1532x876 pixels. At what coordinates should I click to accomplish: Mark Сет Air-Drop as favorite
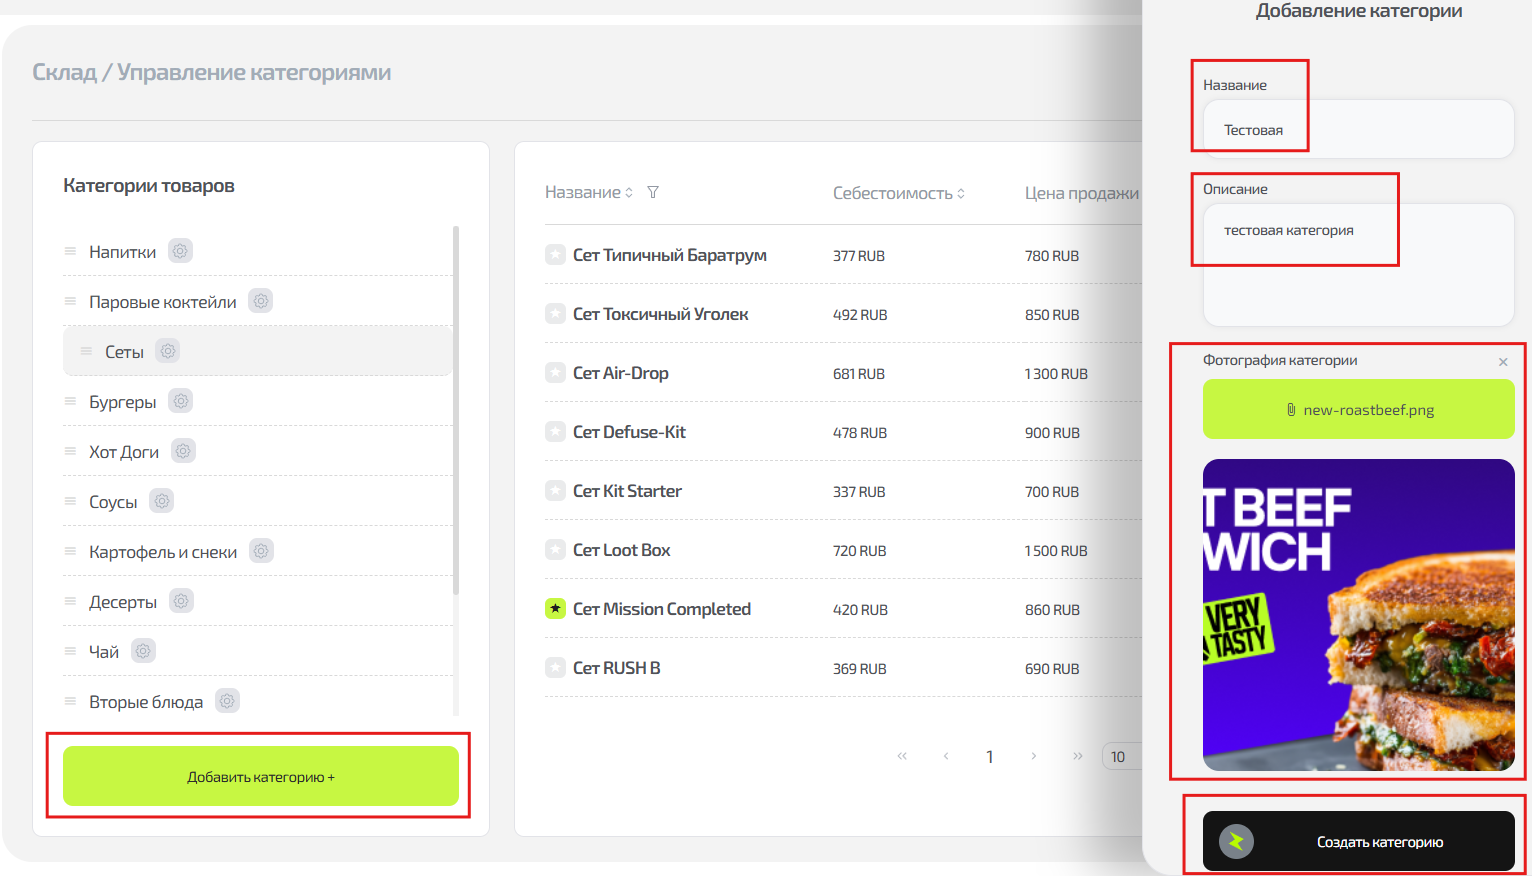click(555, 373)
